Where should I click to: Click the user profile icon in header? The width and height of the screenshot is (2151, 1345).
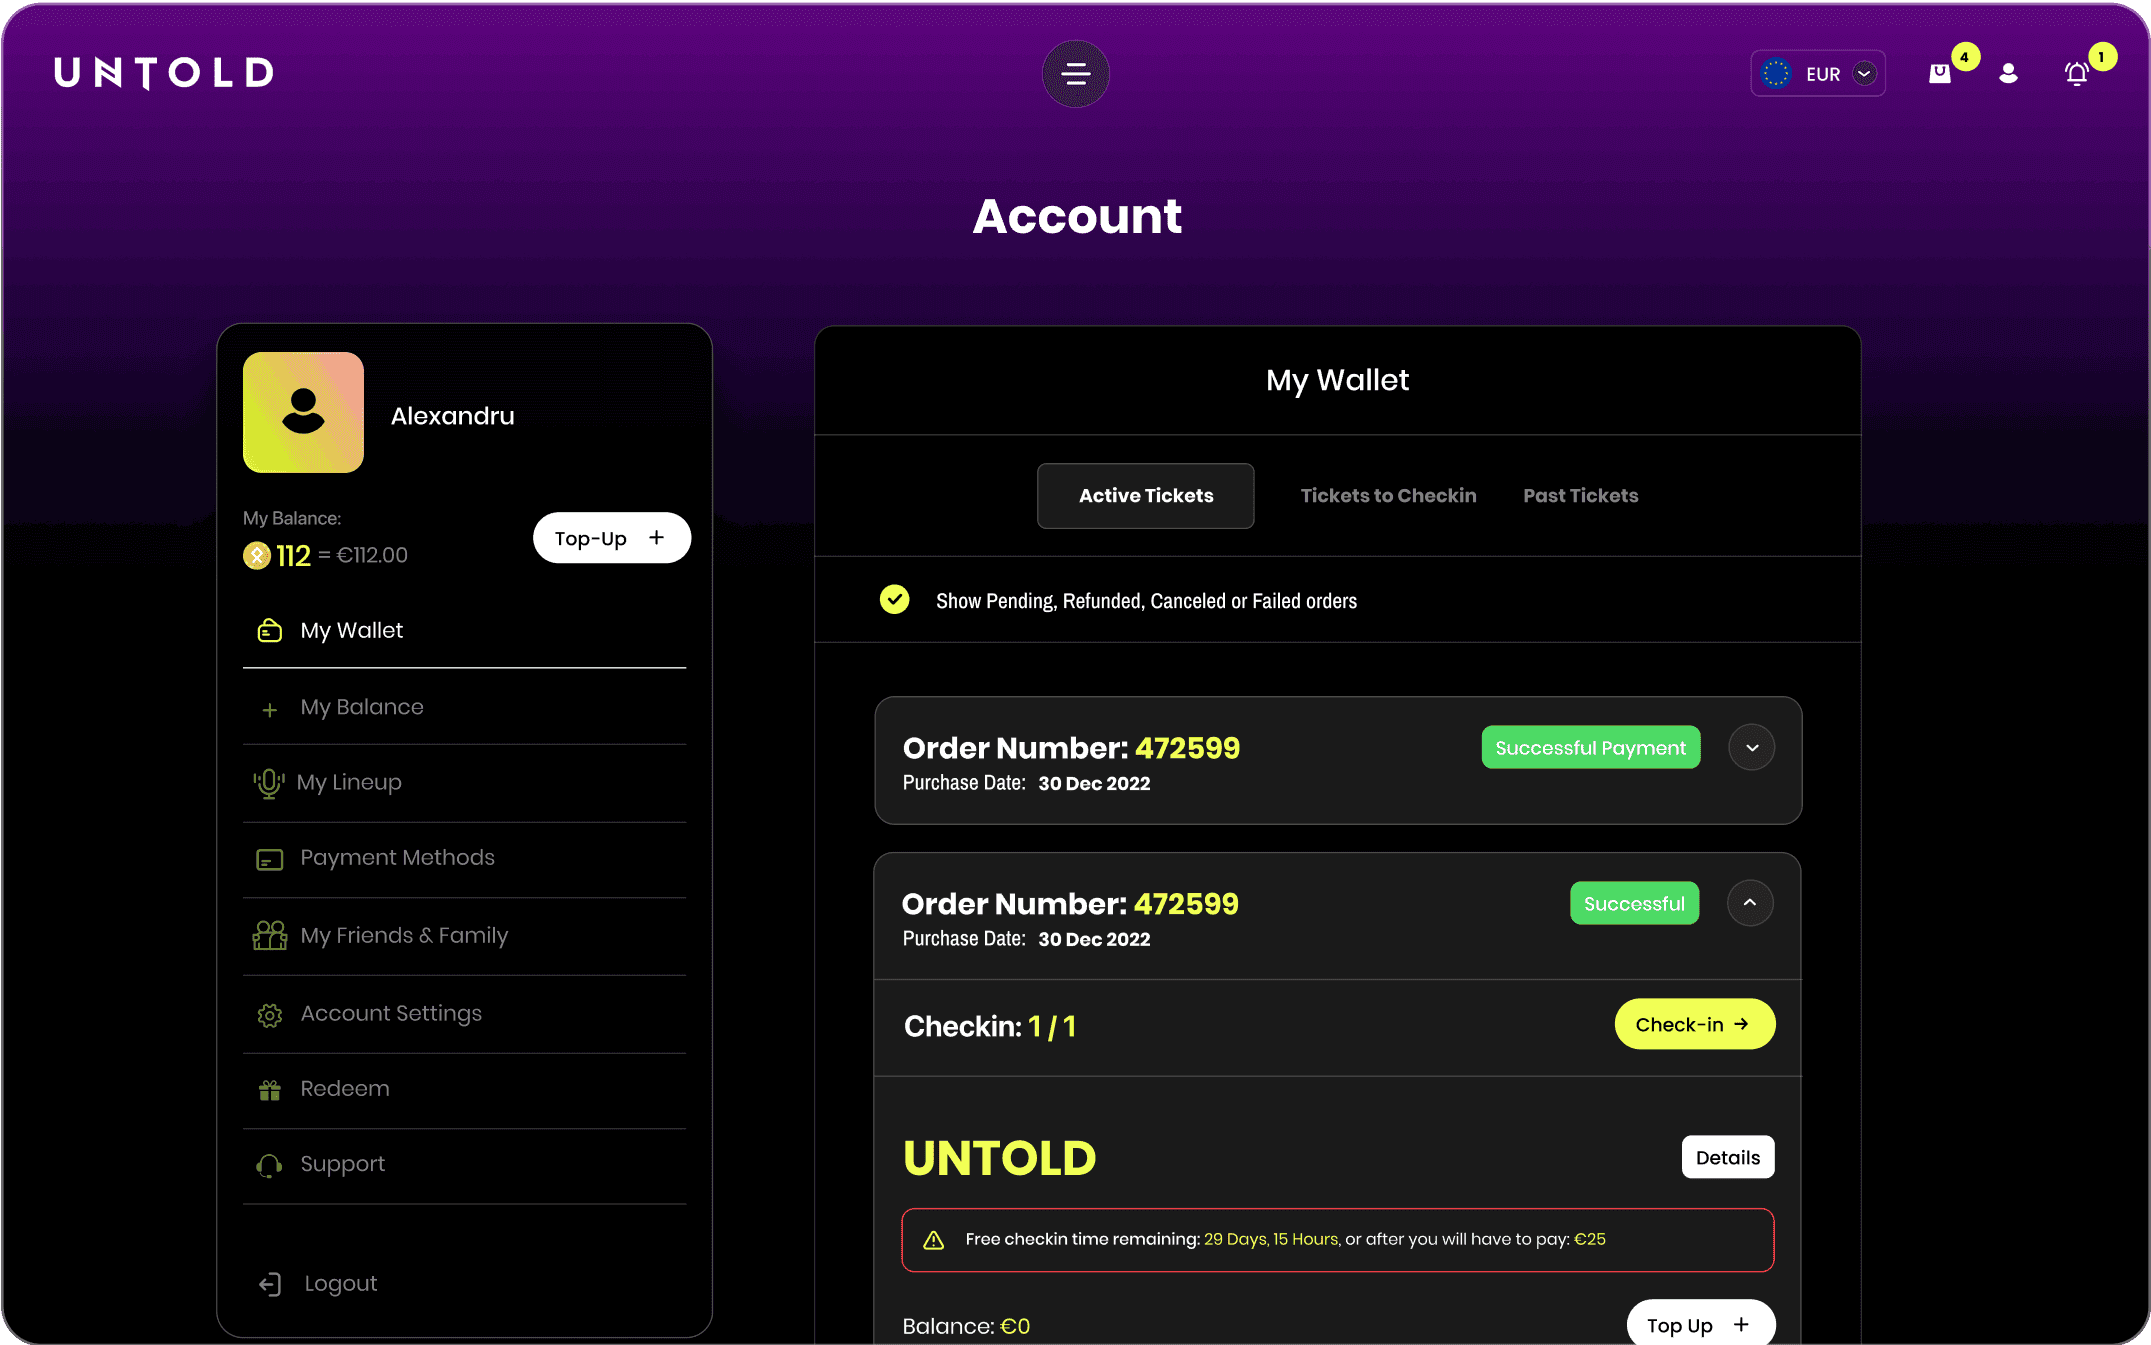tap(2008, 74)
